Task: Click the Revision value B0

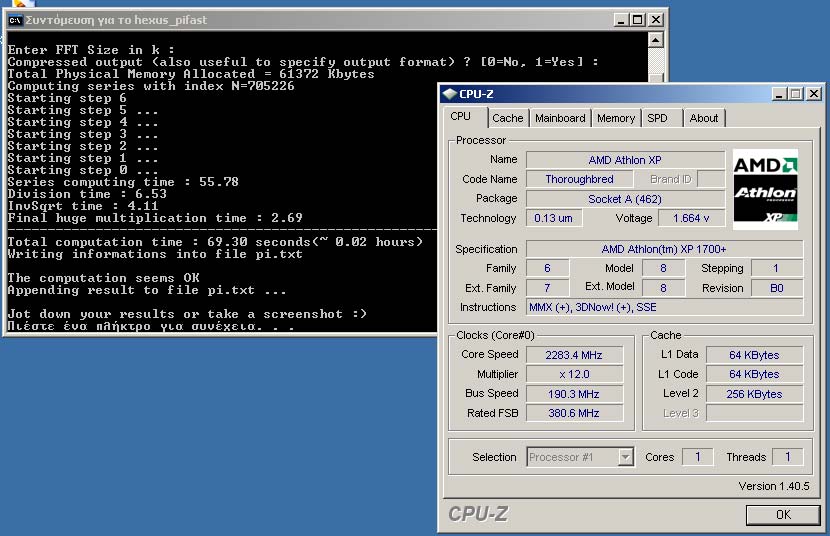Action: point(777,288)
